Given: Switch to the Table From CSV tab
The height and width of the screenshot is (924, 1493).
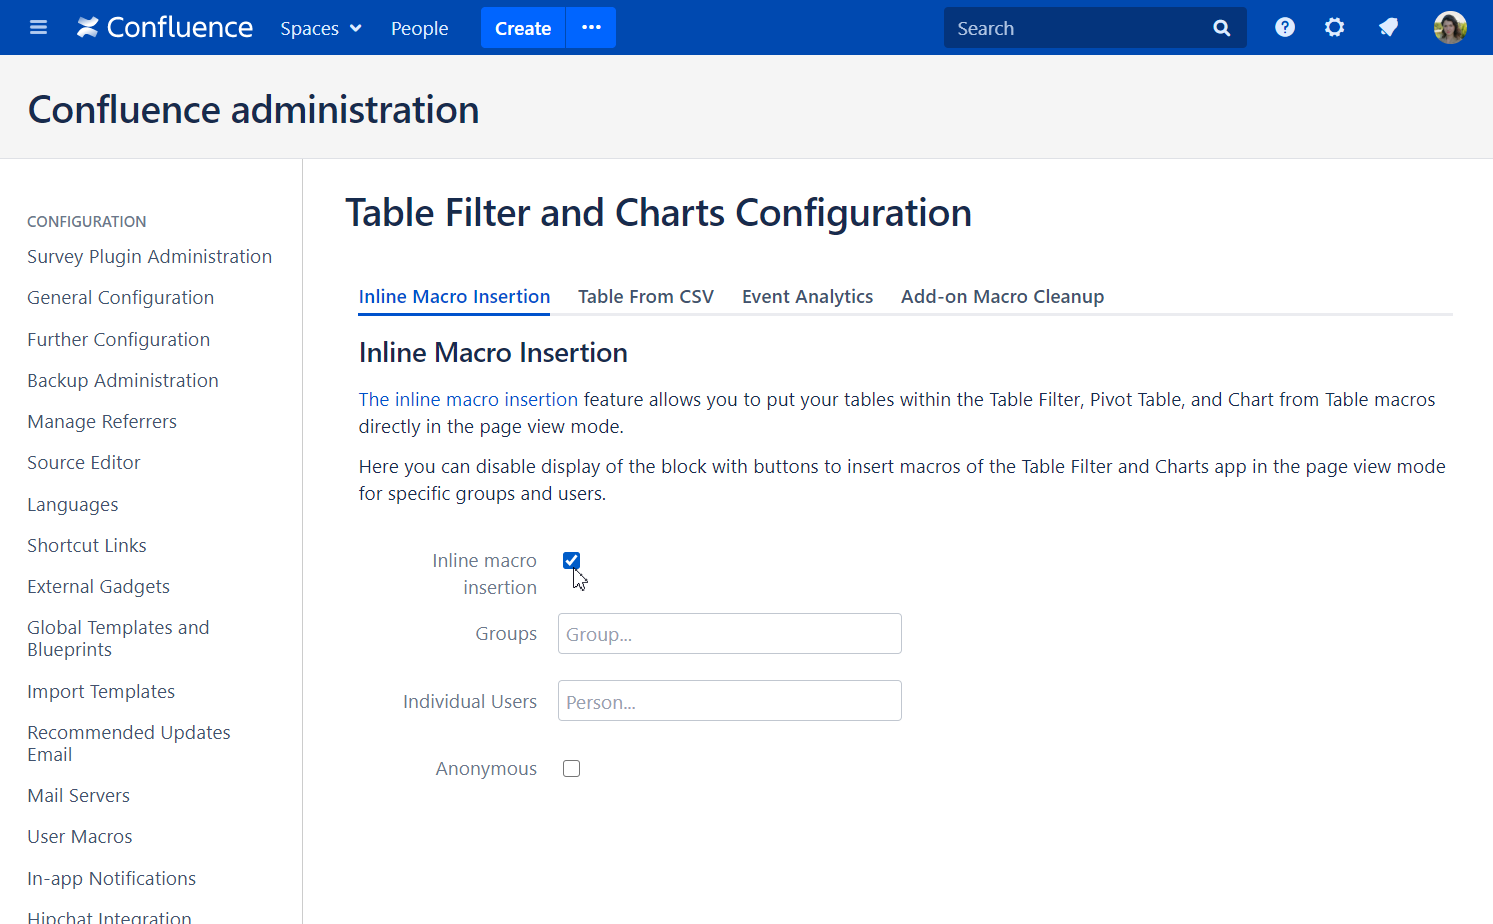Looking at the screenshot, I should (x=645, y=296).
